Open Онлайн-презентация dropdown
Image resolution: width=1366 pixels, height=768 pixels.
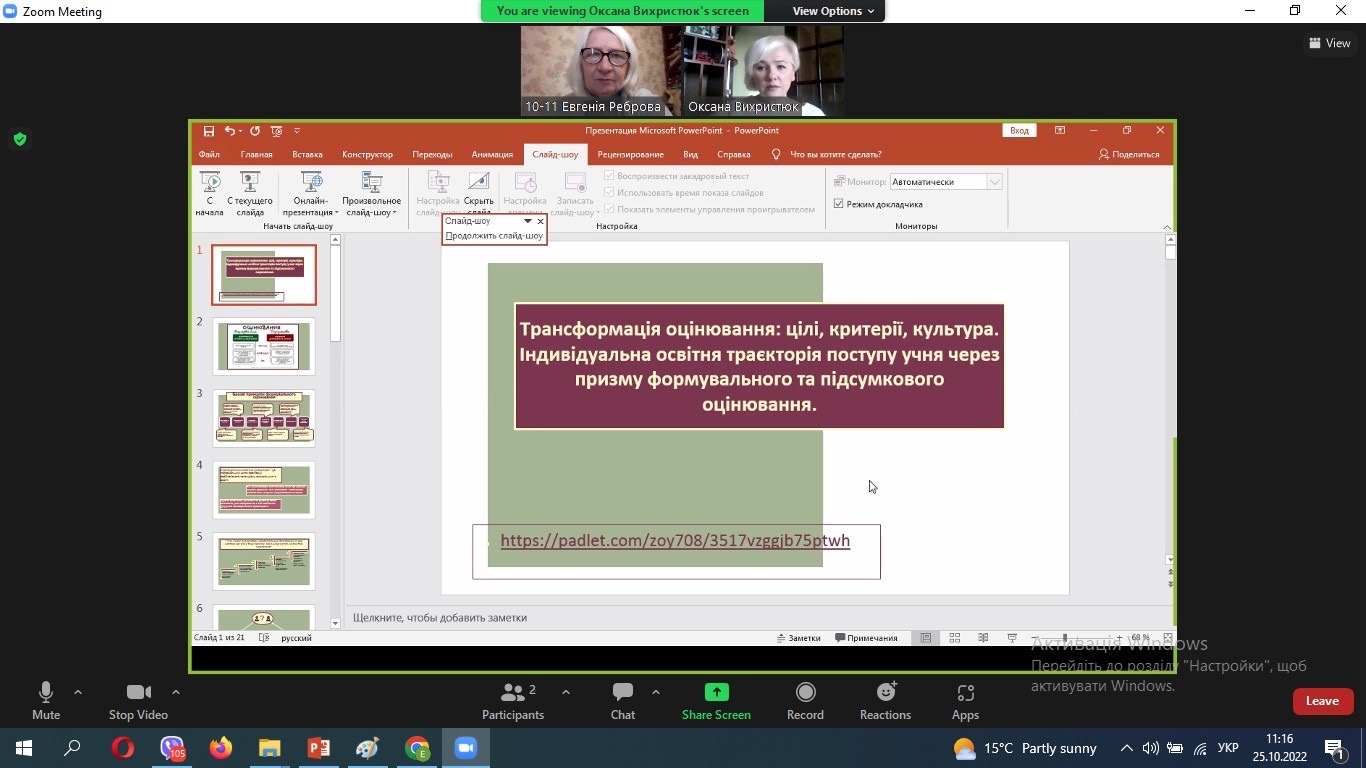pyautogui.click(x=310, y=194)
